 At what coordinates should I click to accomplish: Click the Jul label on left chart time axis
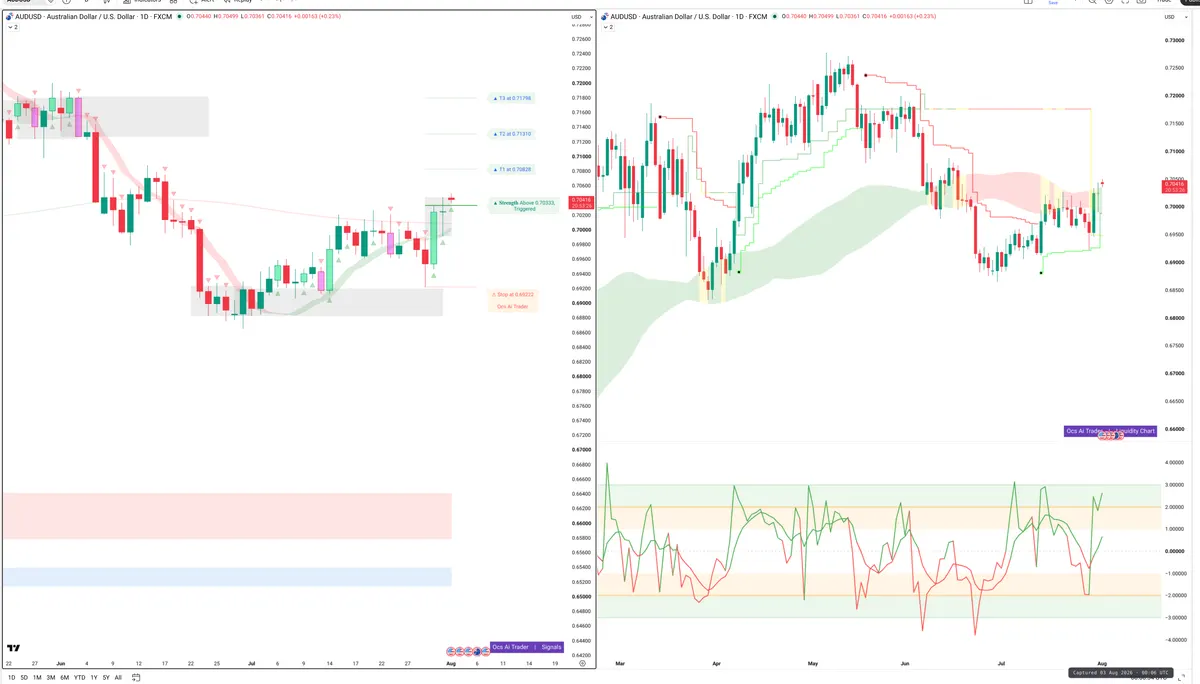tap(251, 663)
